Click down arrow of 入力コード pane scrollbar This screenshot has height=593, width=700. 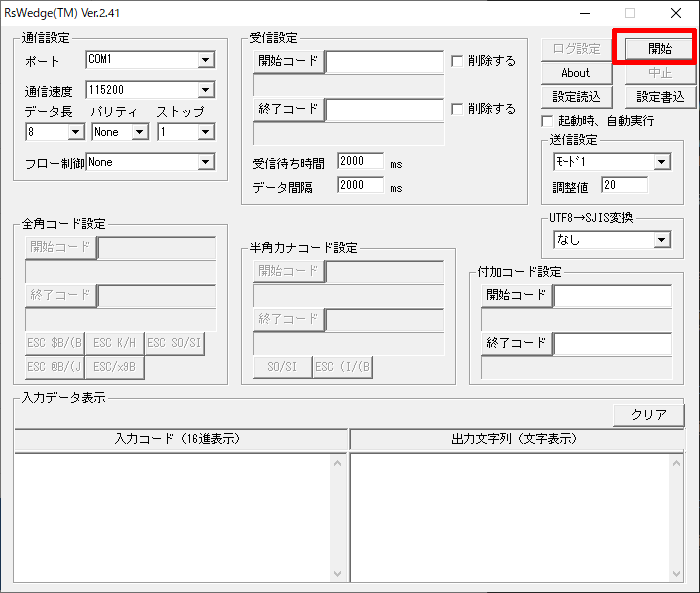coord(338,574)
